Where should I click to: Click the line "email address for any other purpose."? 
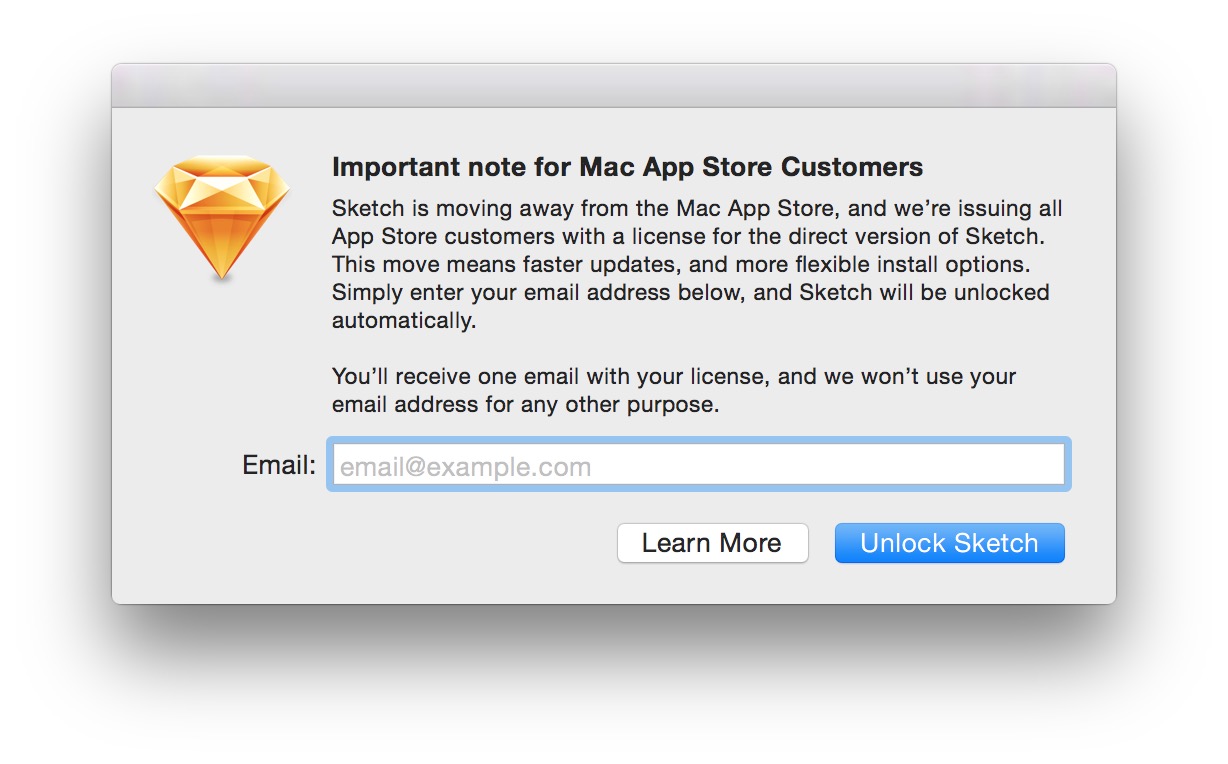(524, 405)
